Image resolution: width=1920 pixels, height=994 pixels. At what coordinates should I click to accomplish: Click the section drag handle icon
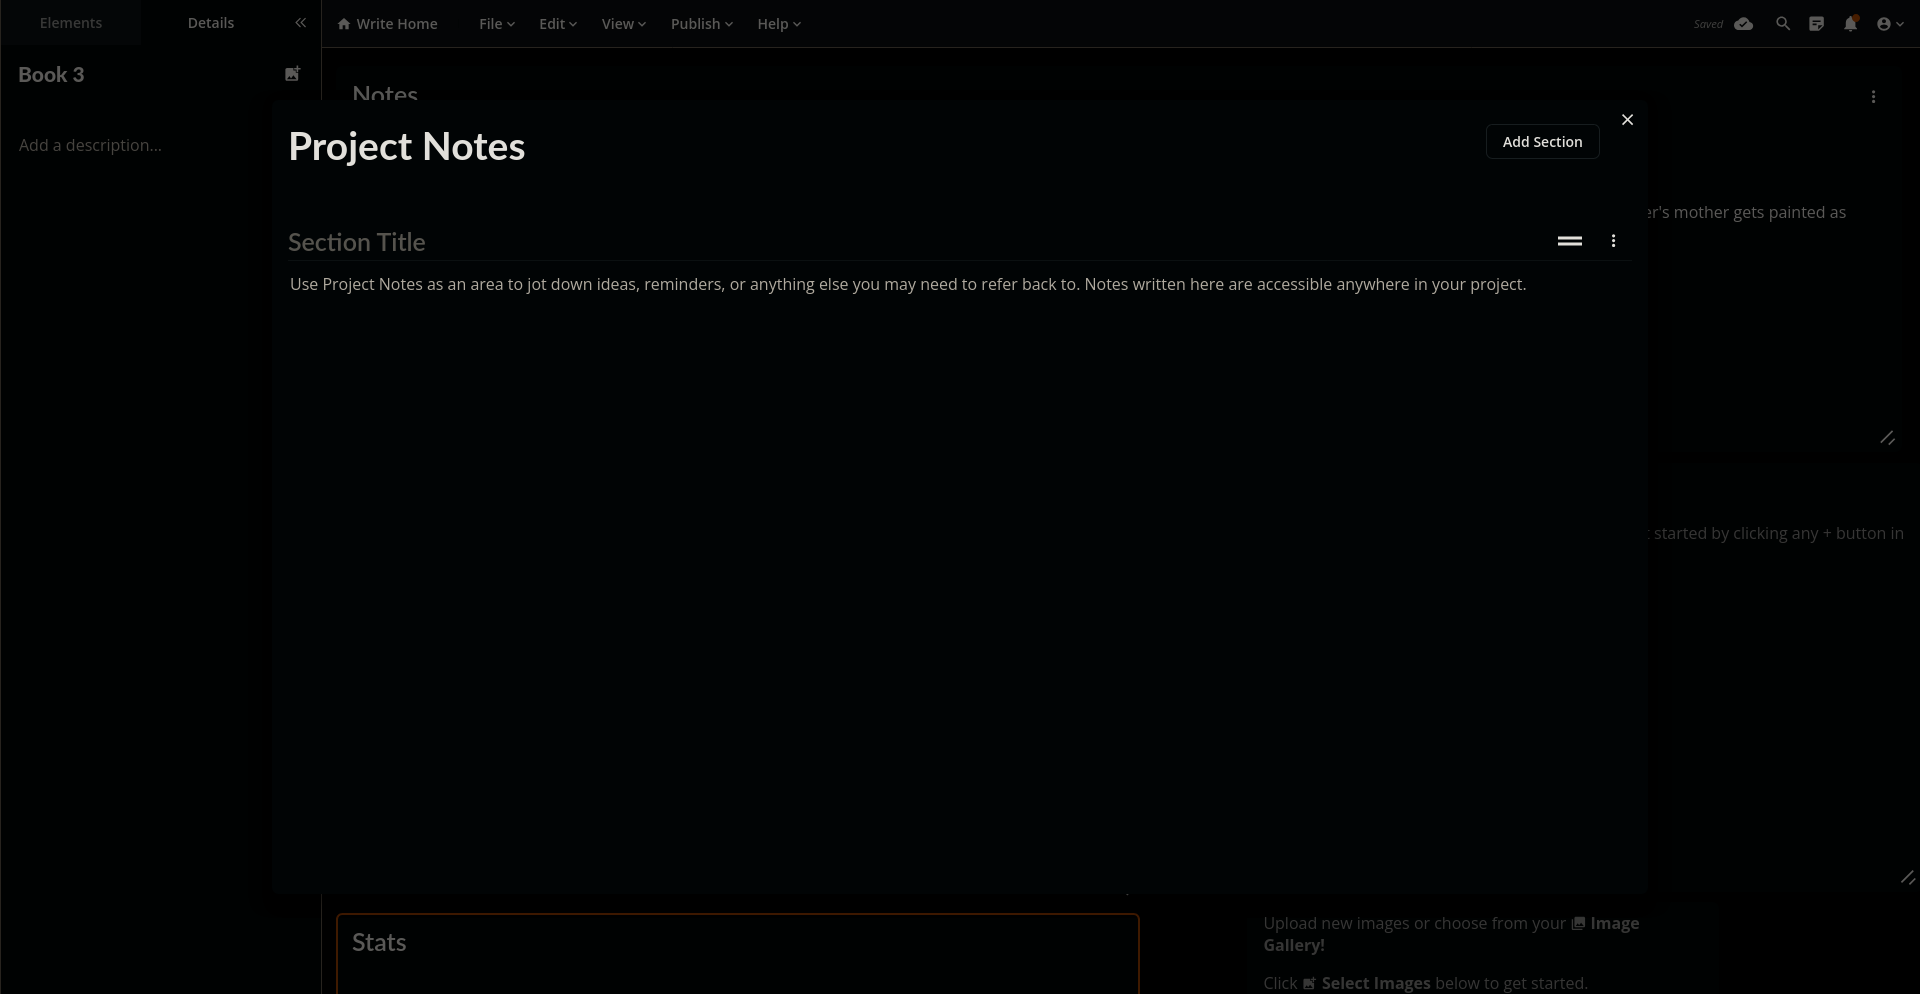(x=1569, y=241)
